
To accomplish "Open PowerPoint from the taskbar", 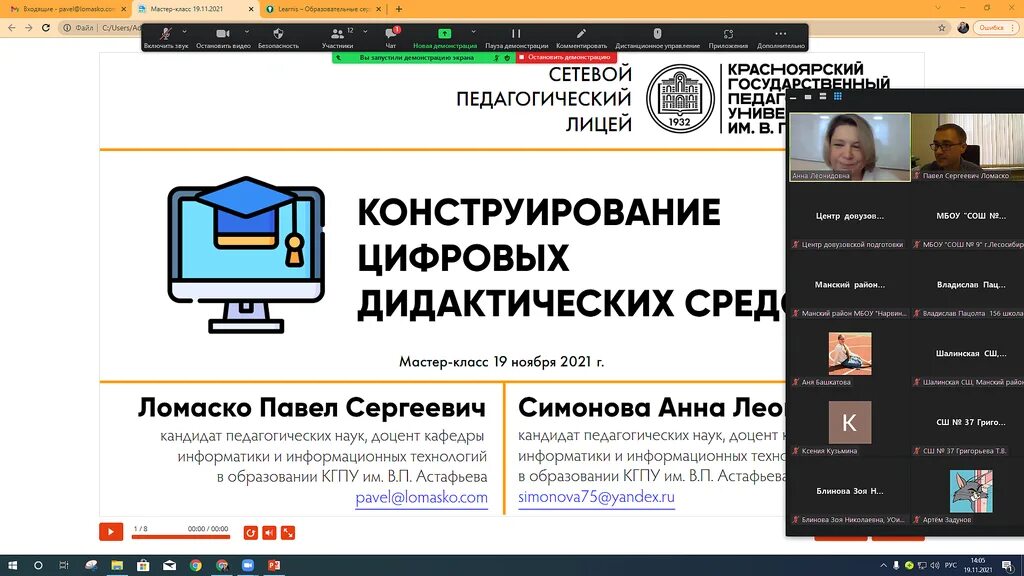I will (274, 566).
